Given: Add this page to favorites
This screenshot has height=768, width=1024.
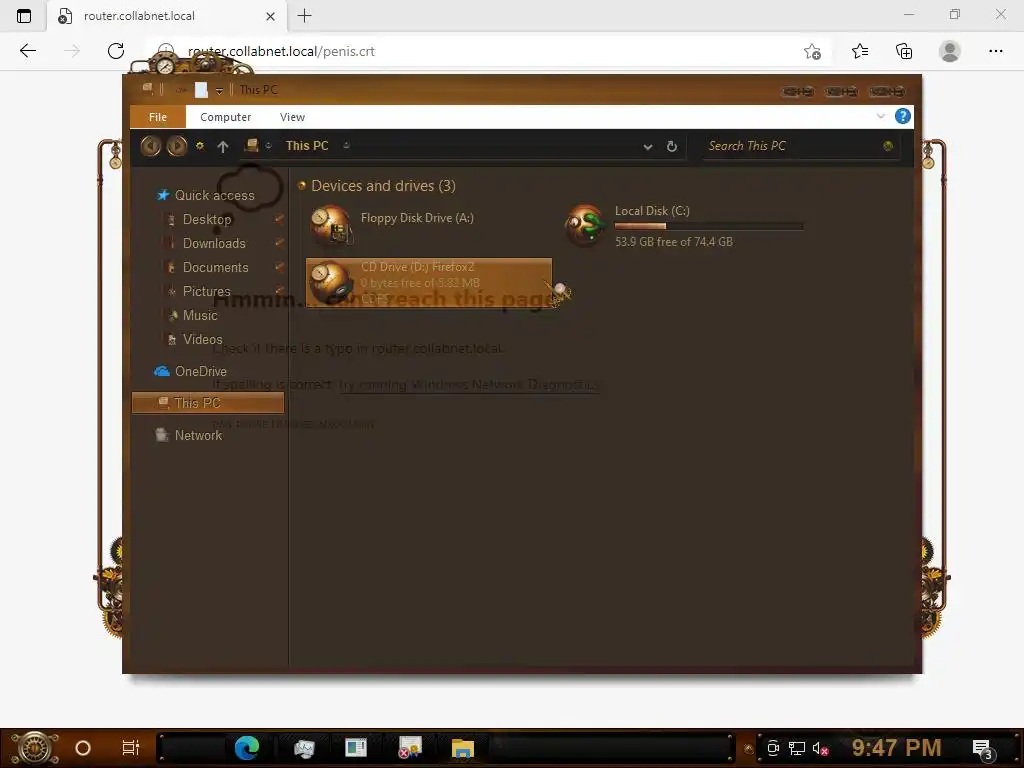Looking at the screenshot, I should [x=812, y=52].
